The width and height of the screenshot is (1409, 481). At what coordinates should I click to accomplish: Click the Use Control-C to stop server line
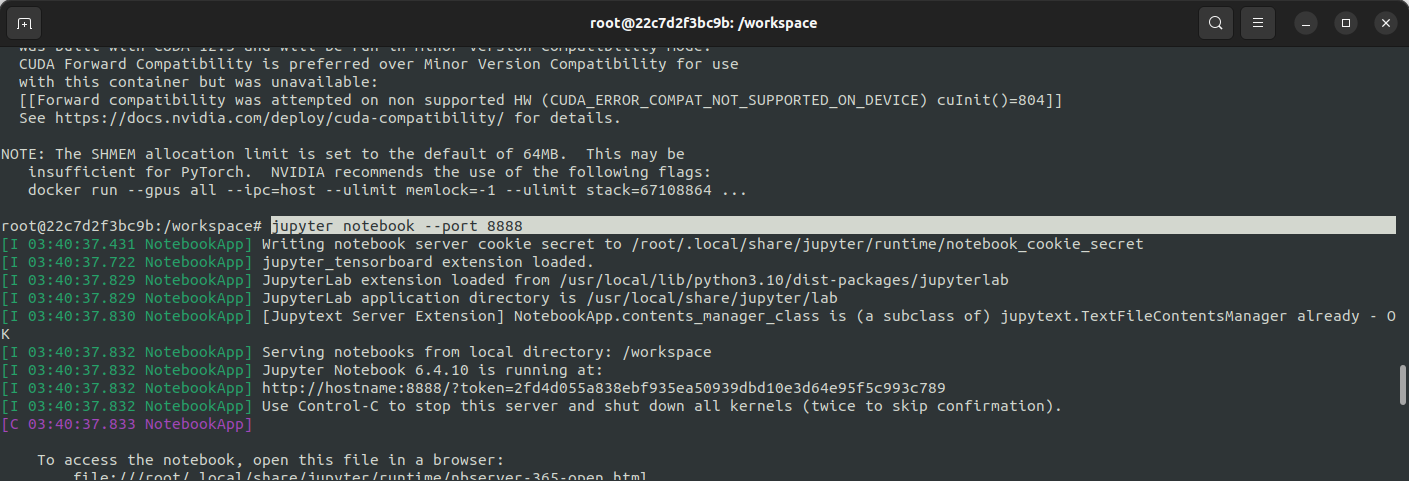pos(662,406)
